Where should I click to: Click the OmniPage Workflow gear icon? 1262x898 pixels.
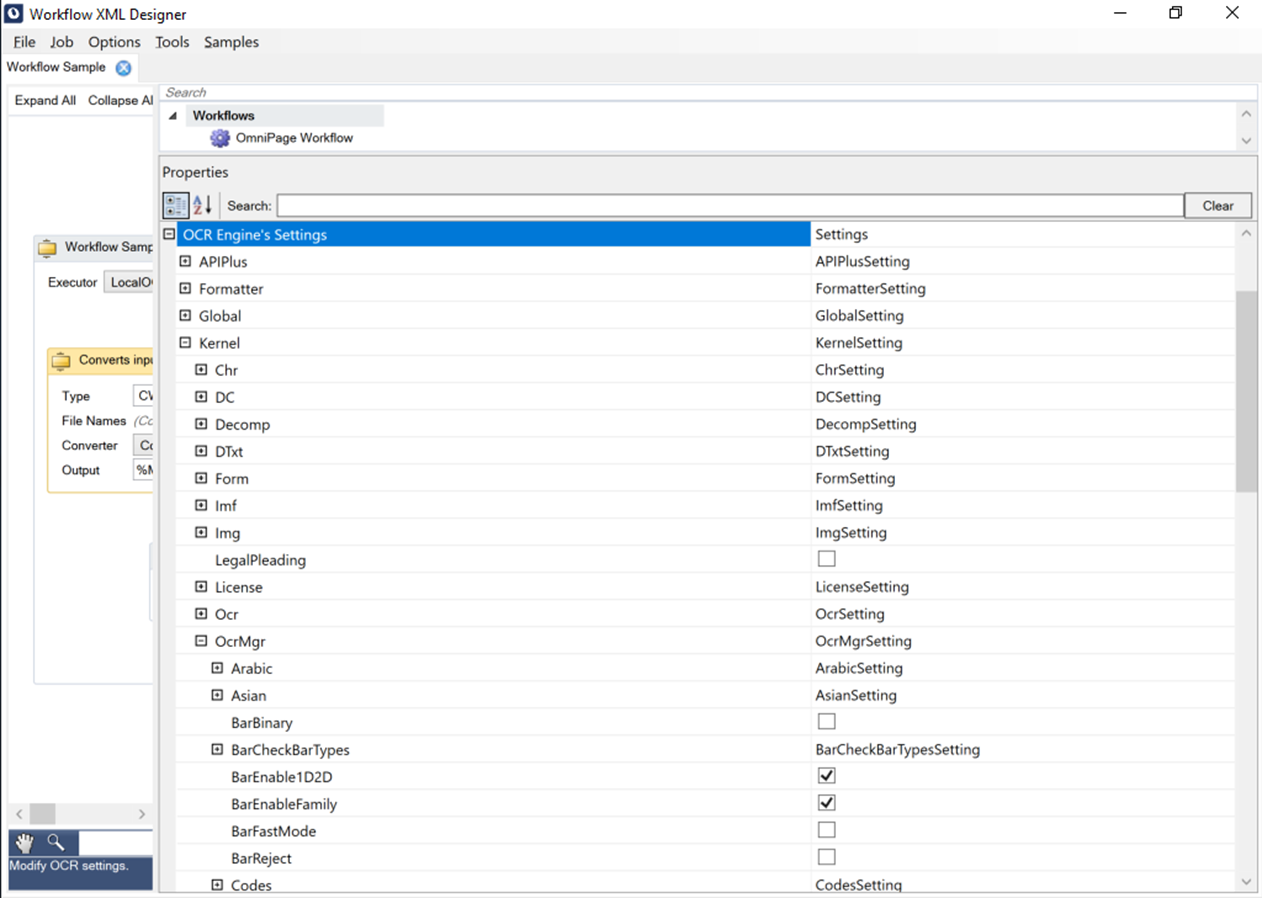(x=219, y=138)
